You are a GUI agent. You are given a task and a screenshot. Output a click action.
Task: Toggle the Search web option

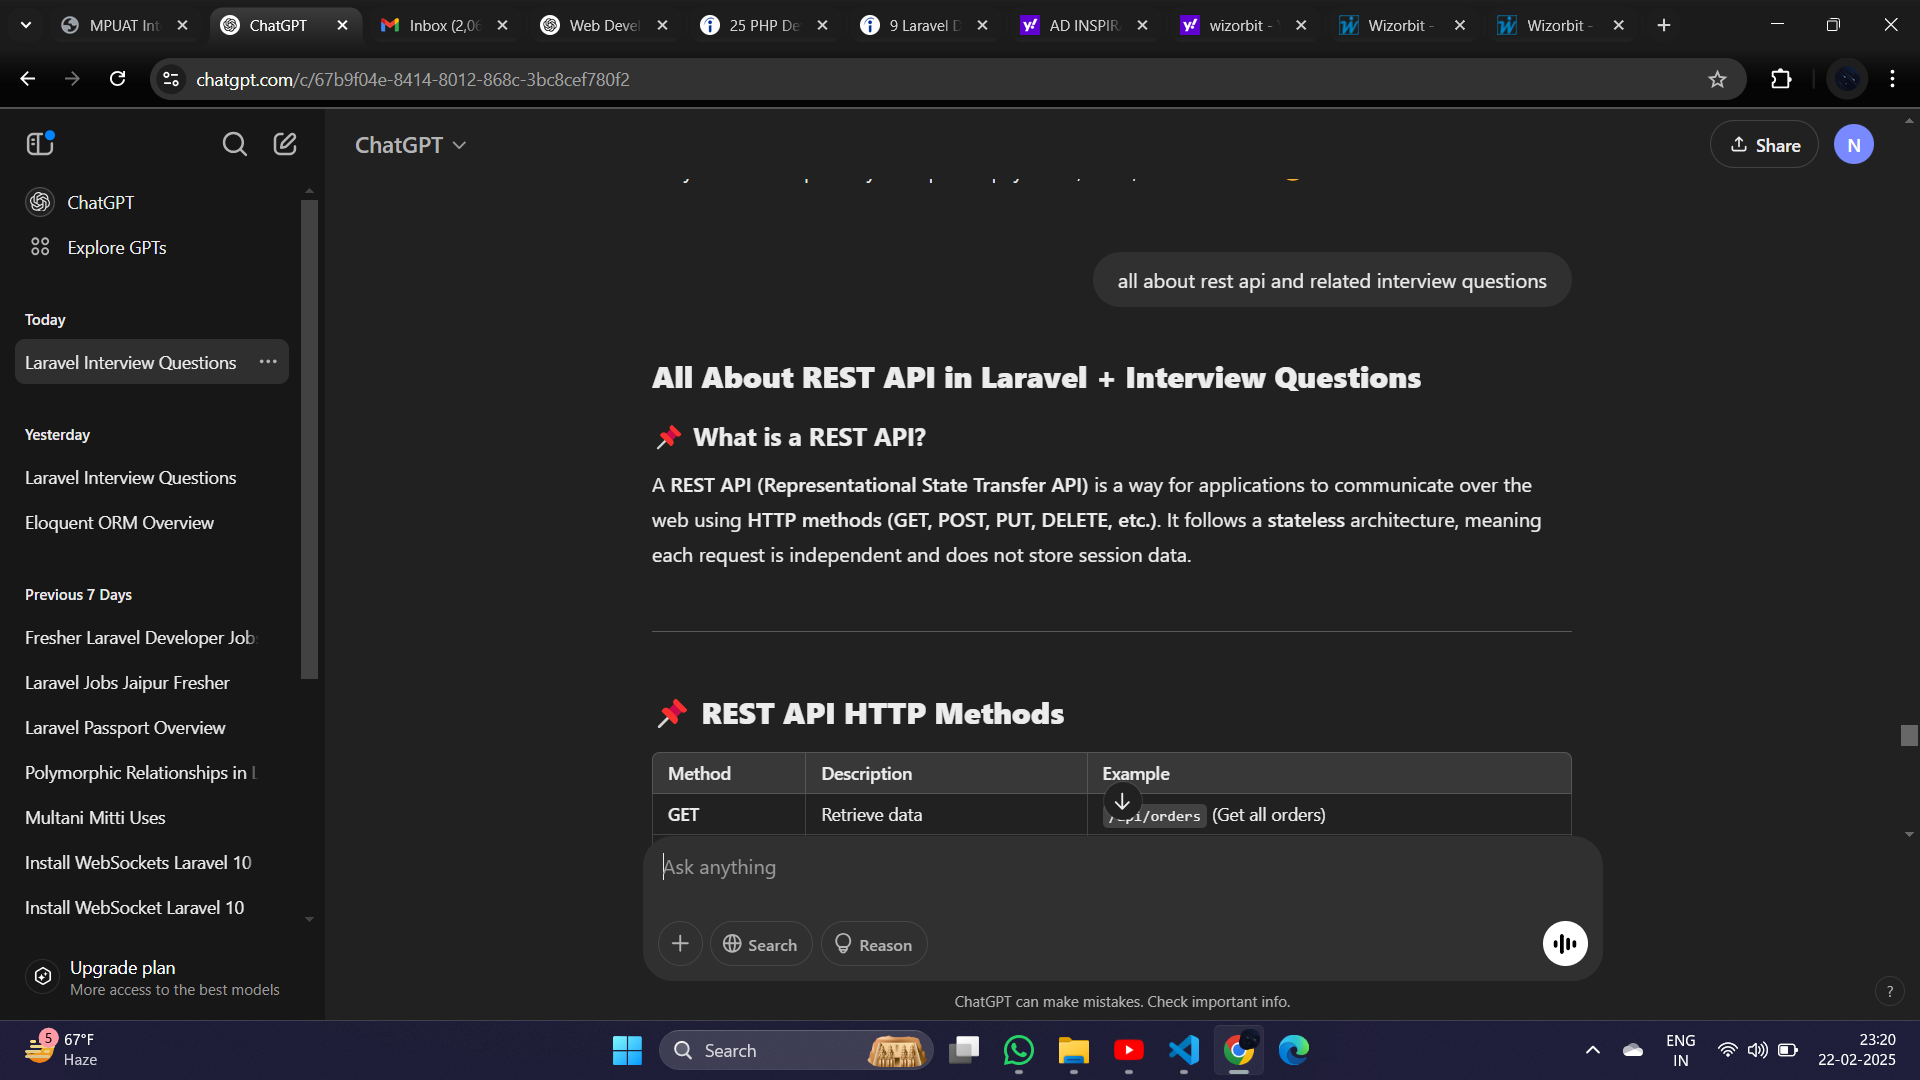(760, 944)
